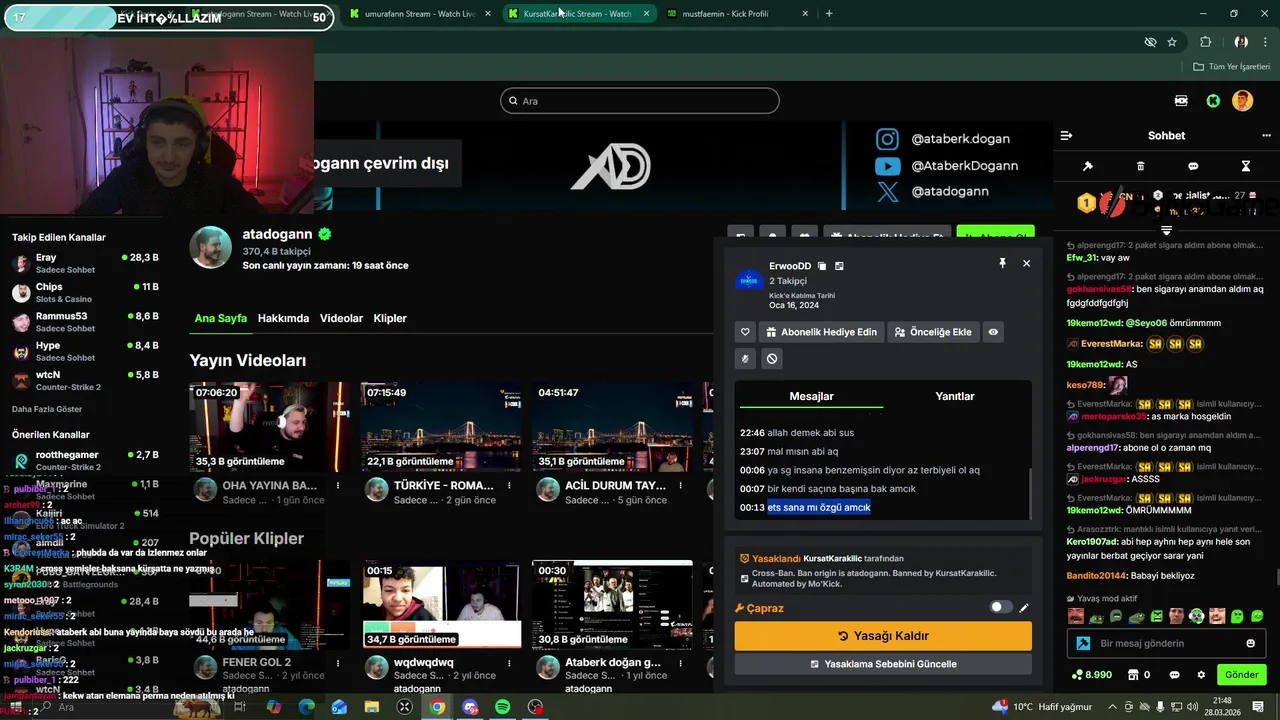Open the @AtaberkDogann YouTube link
This screenshot has height=720, width=1280.
pyautogui.click(x=946, y=166)
